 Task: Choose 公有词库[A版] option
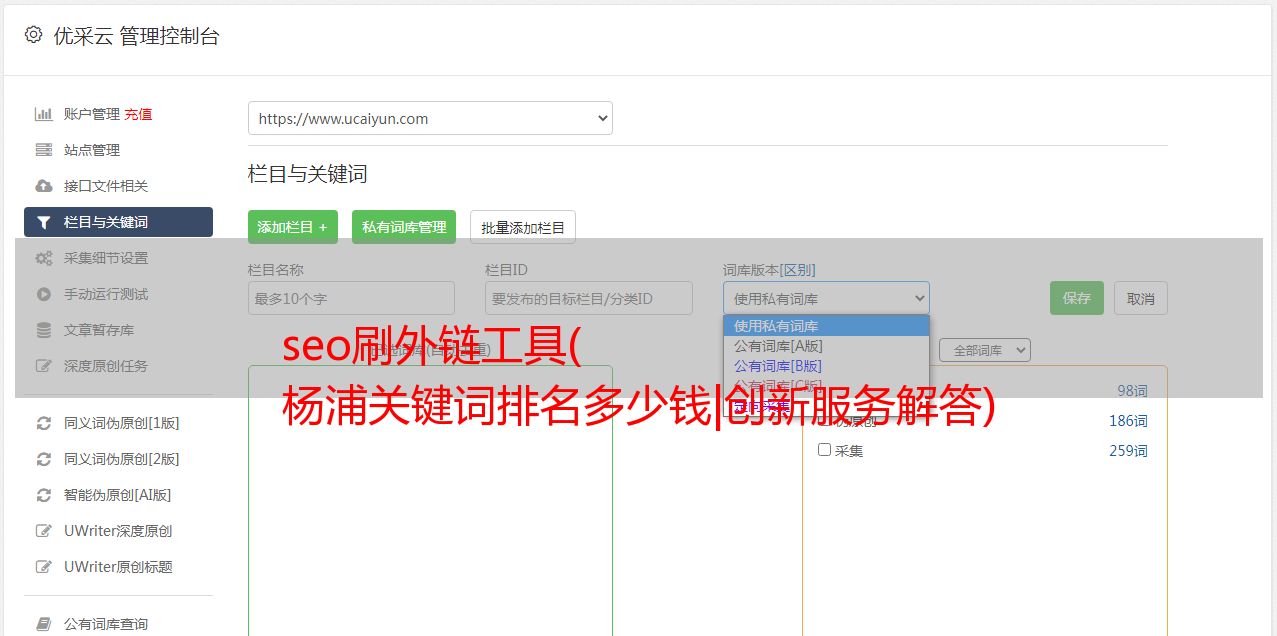click(826, 346)
